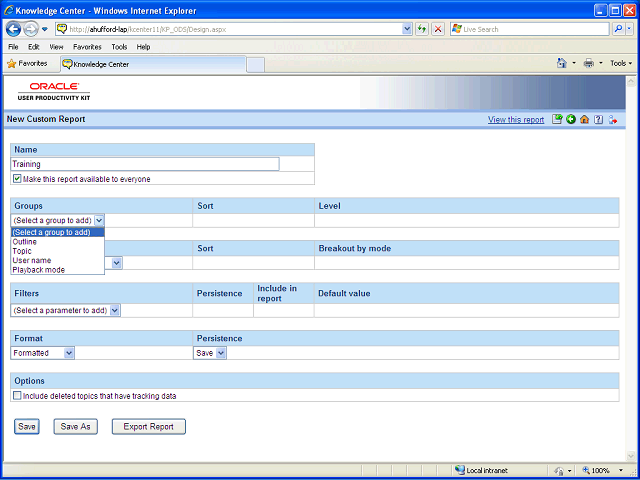Open the Formatted format dropdown
The width and height of the screenshot is (640, 480).
coord(69,353)
